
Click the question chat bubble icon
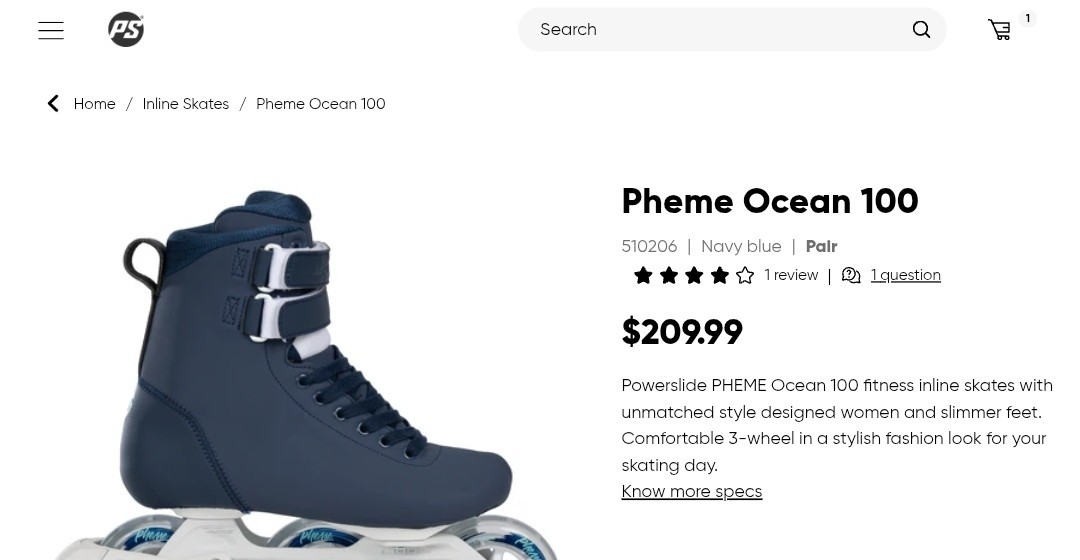click(851, 275)
